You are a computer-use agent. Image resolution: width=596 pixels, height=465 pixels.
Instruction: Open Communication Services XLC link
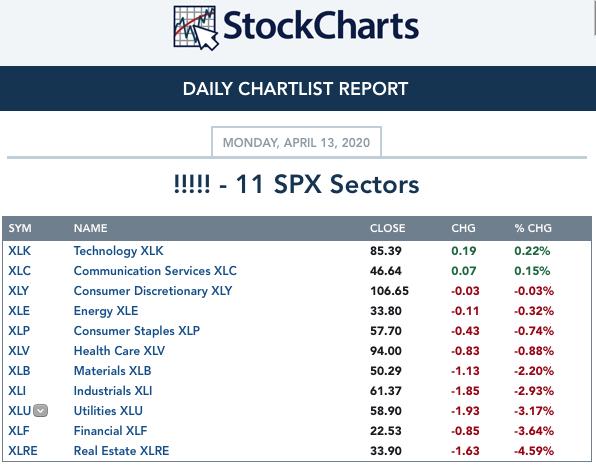[x=155, y=271]
